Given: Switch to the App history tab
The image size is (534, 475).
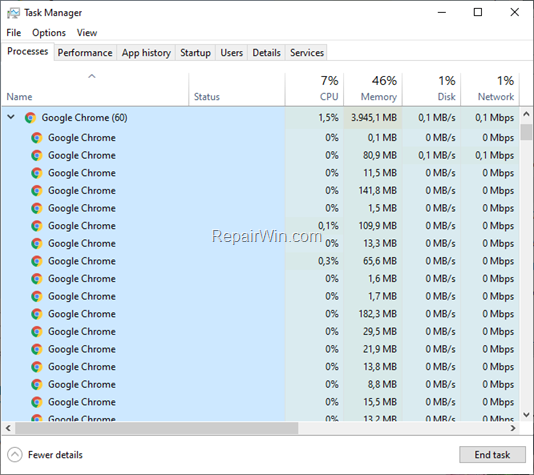Looking at the screenshot, I should pyautogui.click(x=146, y=53).
